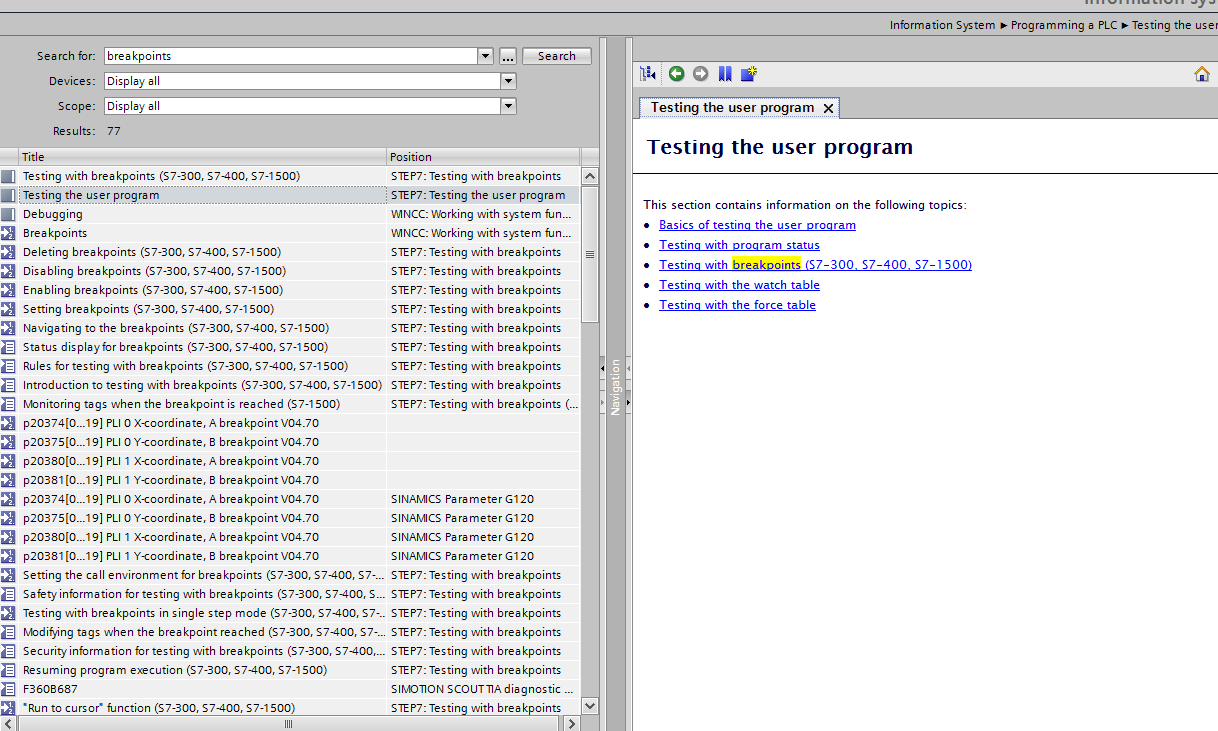The image size is (1218, 731).
Task: Select Testing with breakpoints in single step mode
Action: (x=290, y=613)
